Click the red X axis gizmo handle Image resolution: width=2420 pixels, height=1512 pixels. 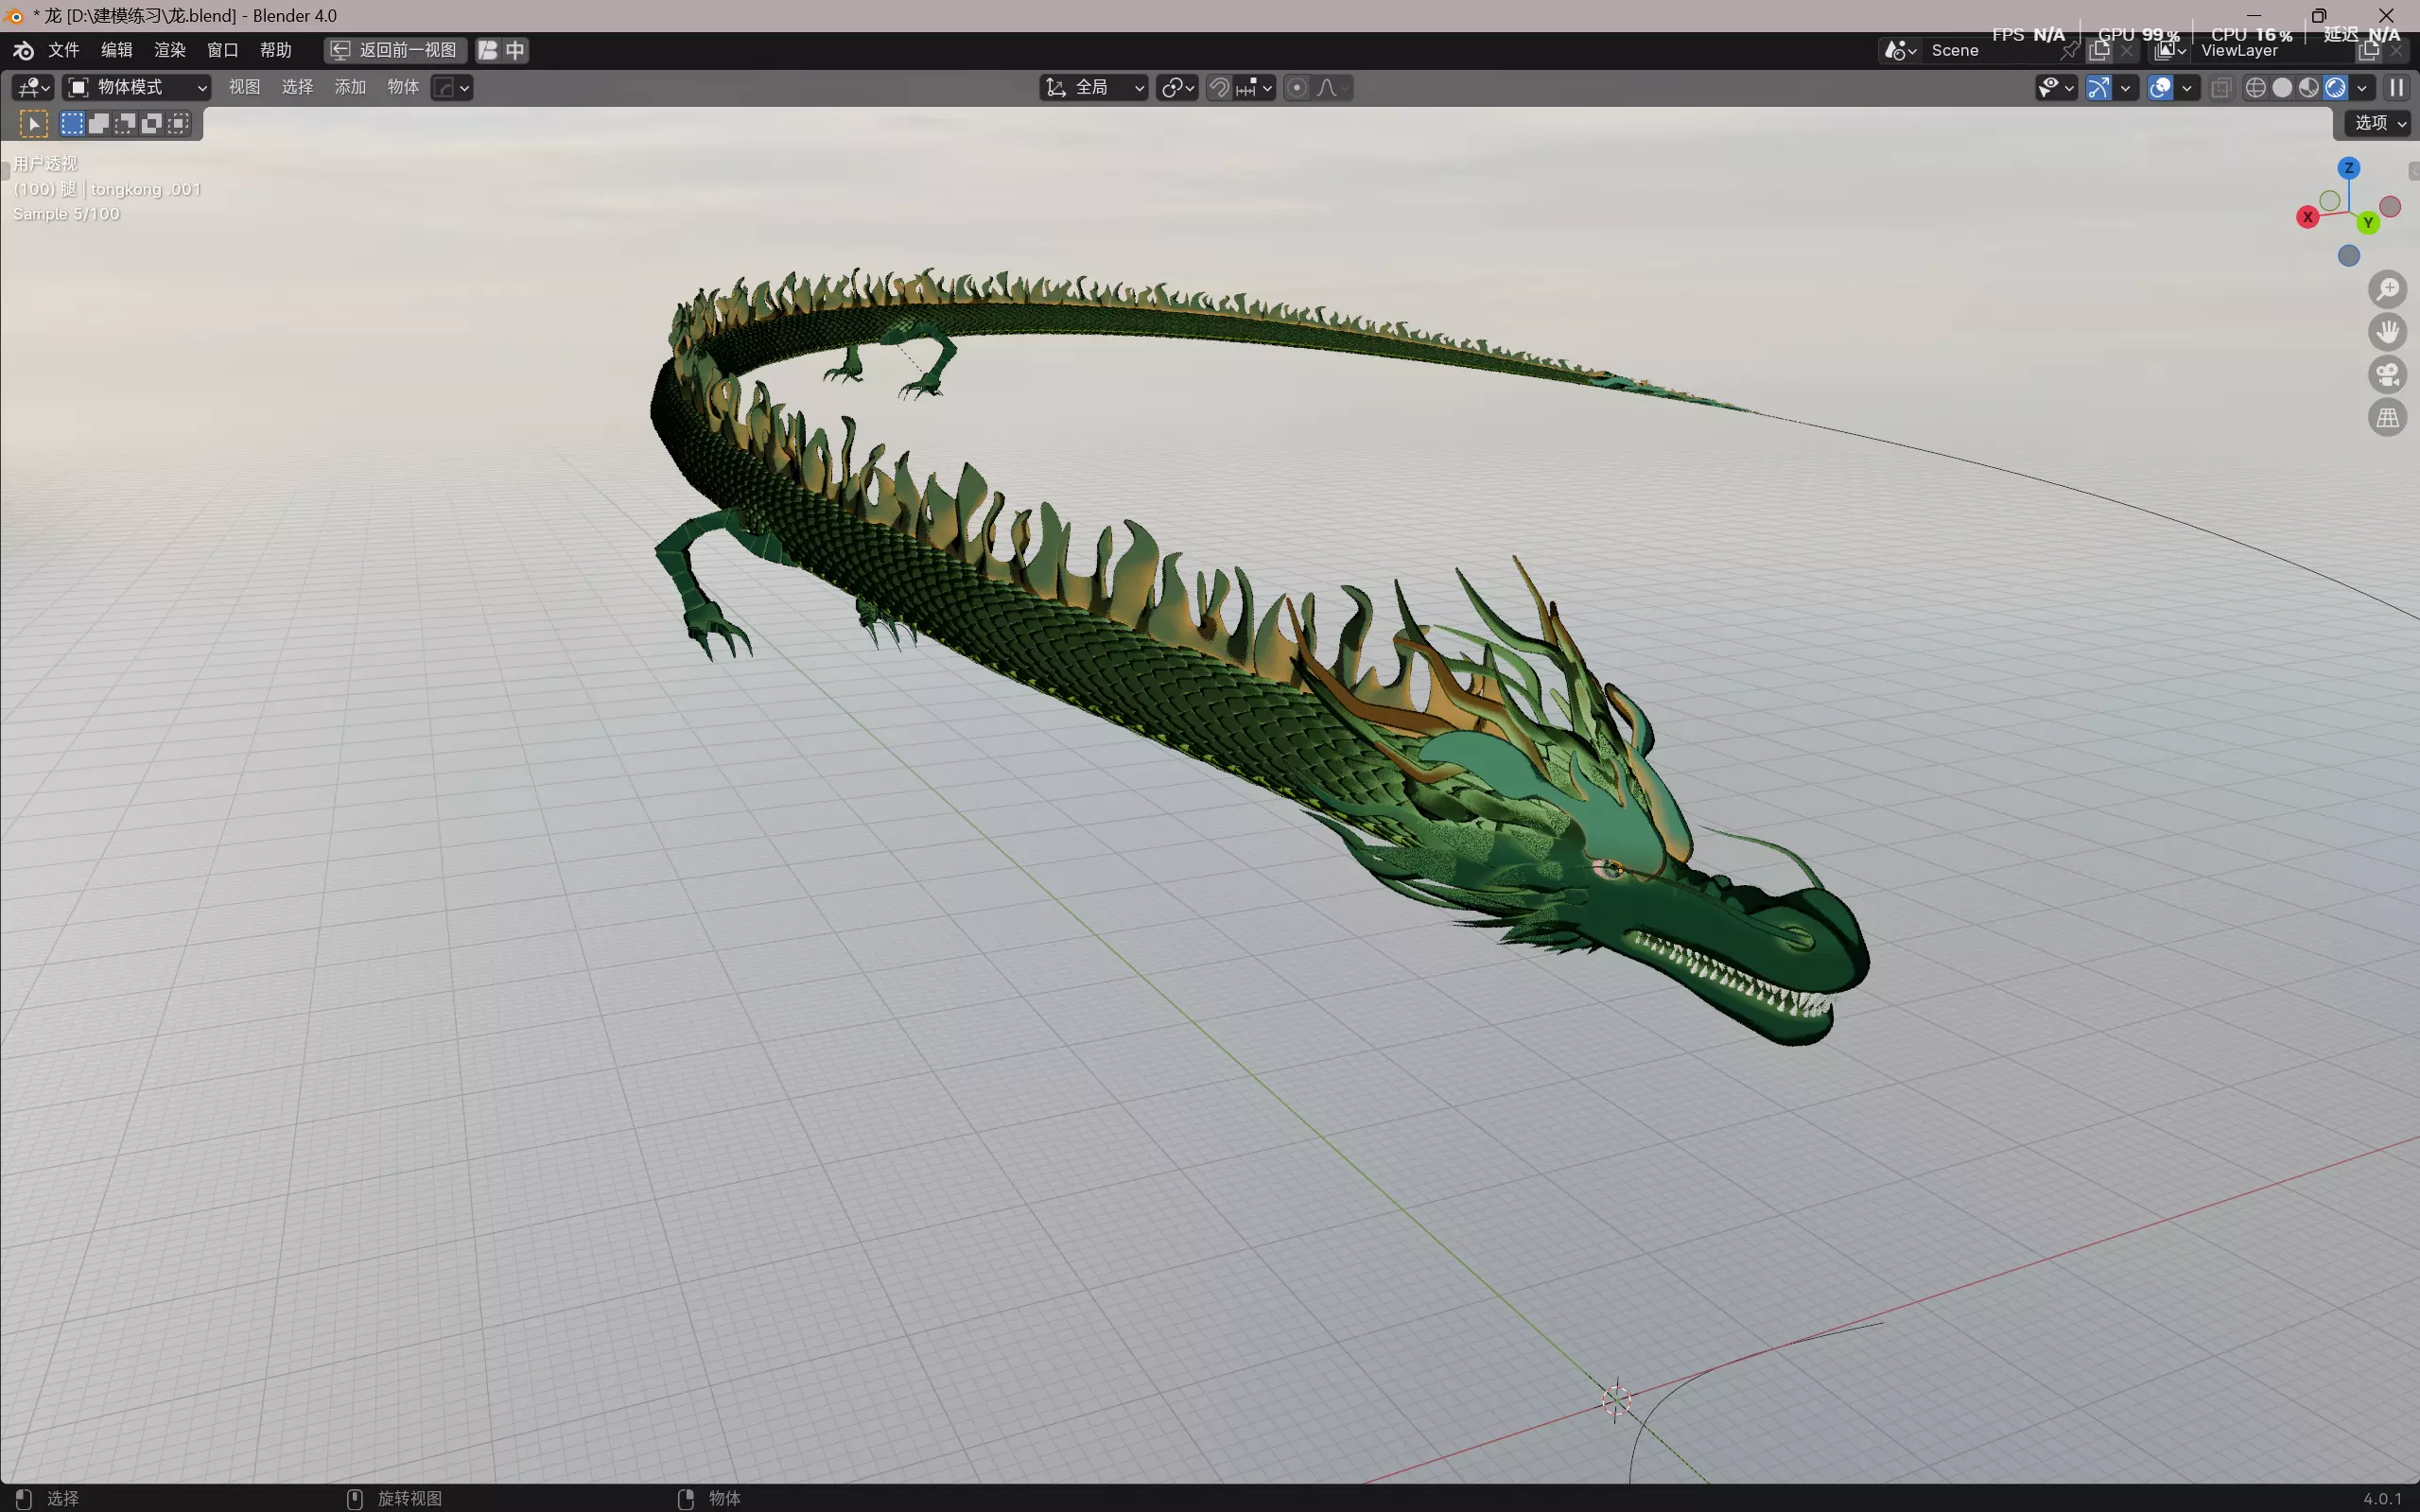(x=2307, y=217)
